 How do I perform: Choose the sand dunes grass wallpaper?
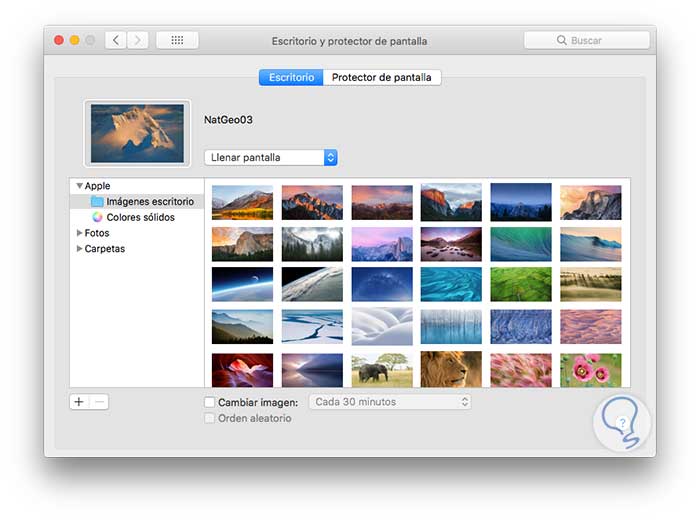click(590, 284)
